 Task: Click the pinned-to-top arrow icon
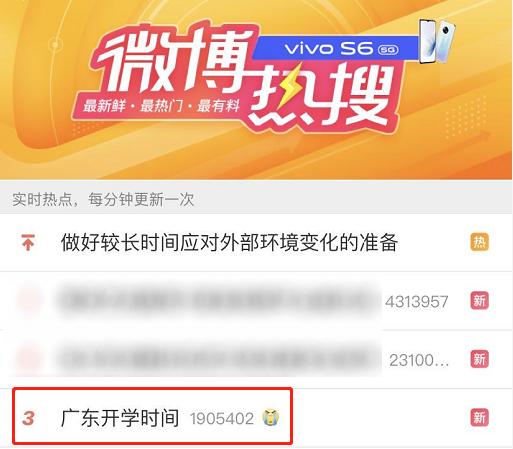pos(28,242)
